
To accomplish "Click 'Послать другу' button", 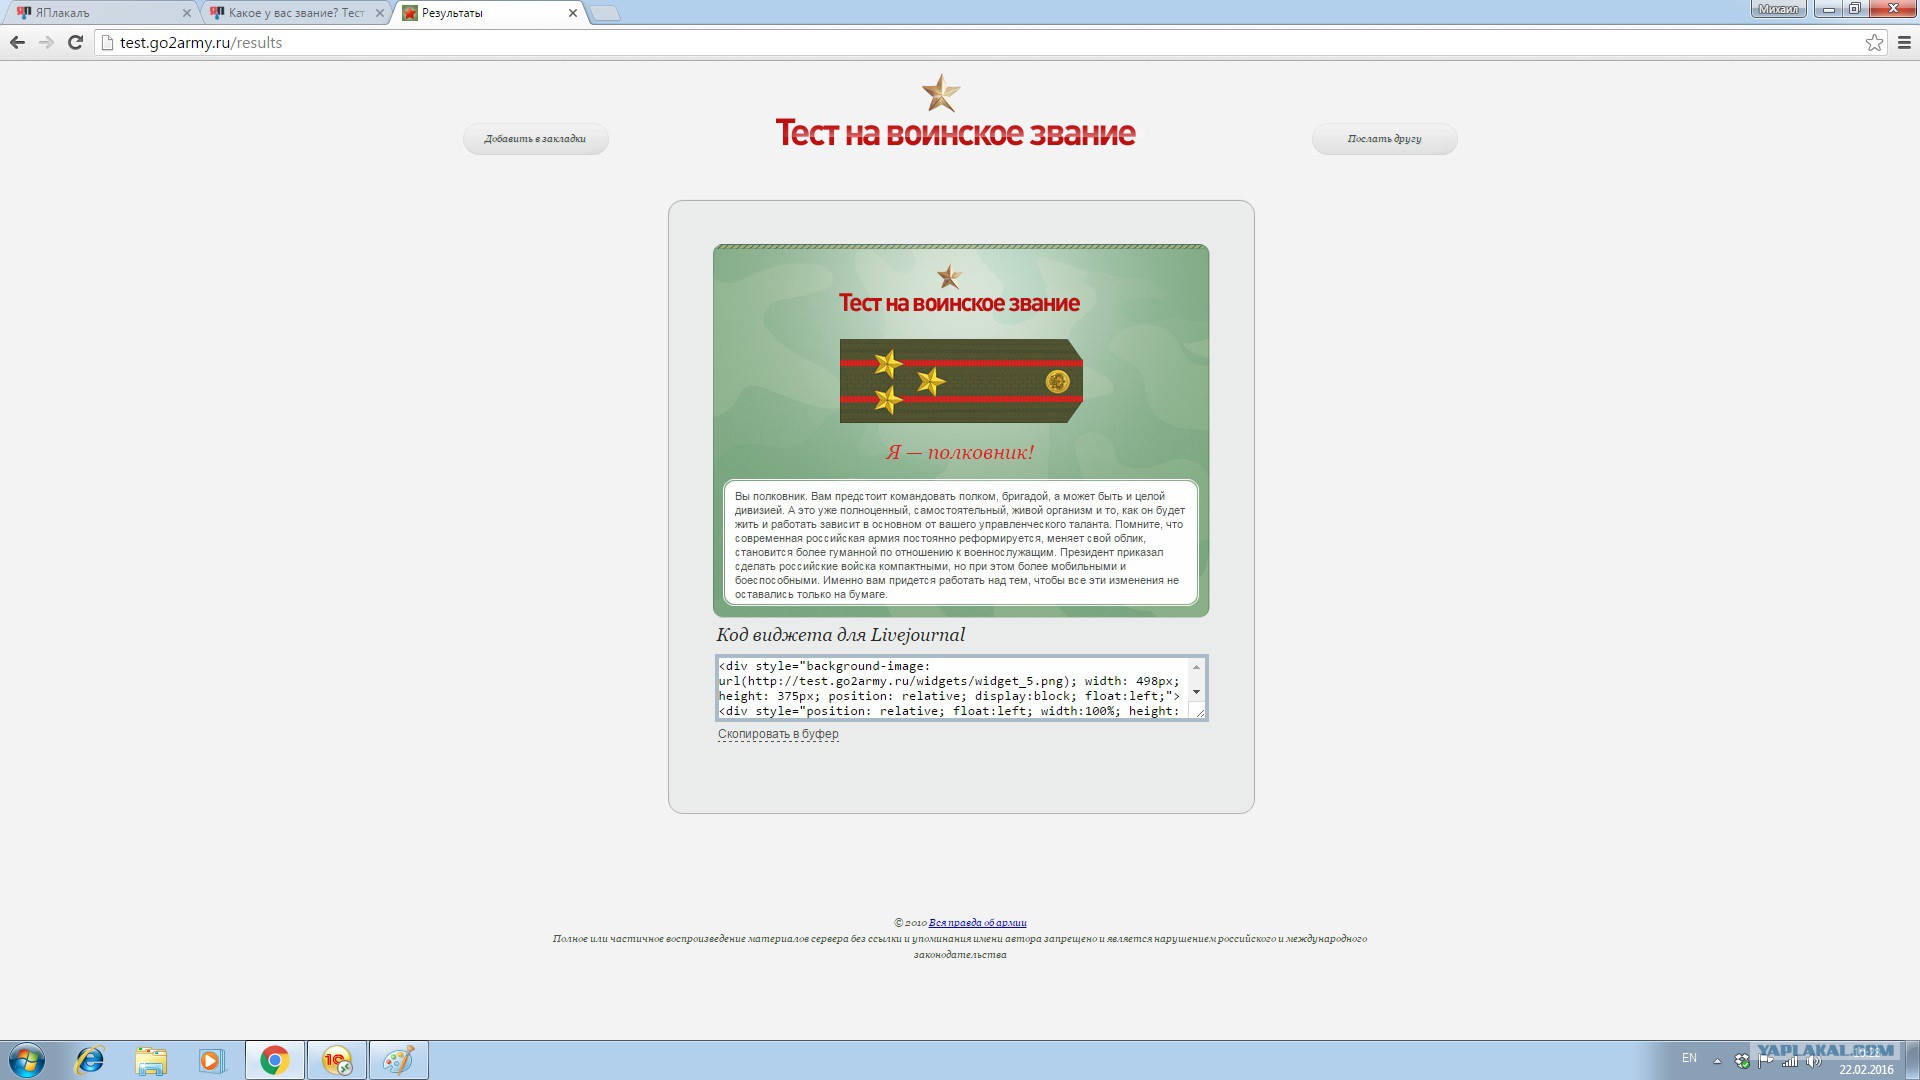I will (1384, 139).
